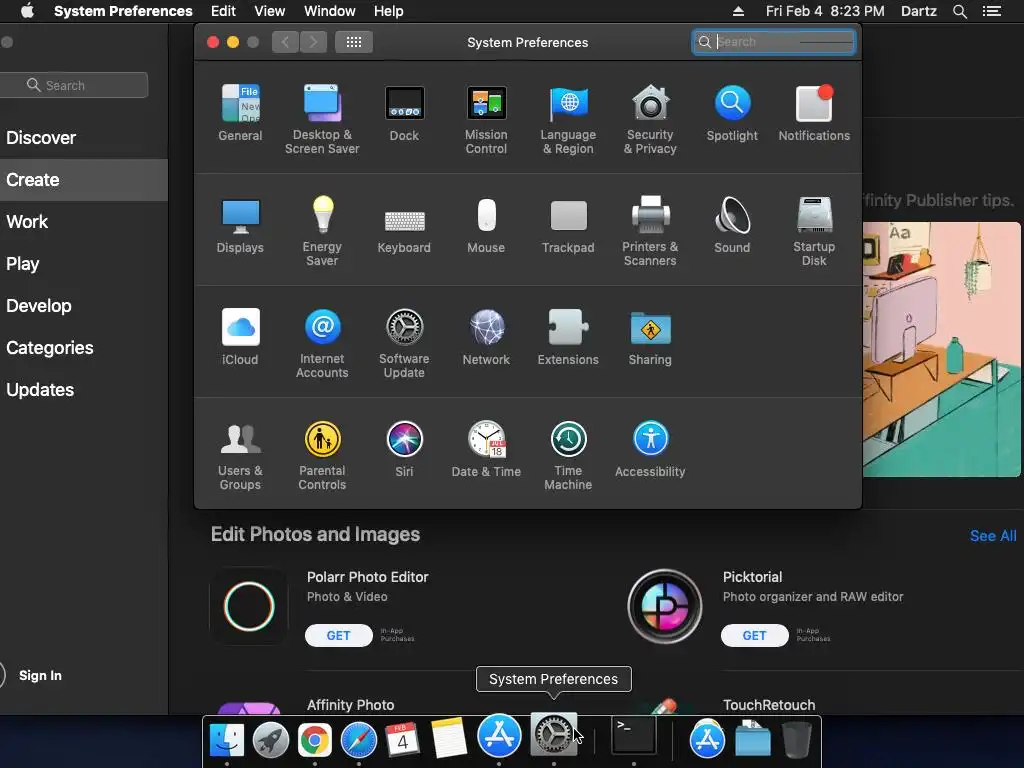Open Security & Privacy preferences
Screen dimensions: 1024x768
(x=650, y=119)
